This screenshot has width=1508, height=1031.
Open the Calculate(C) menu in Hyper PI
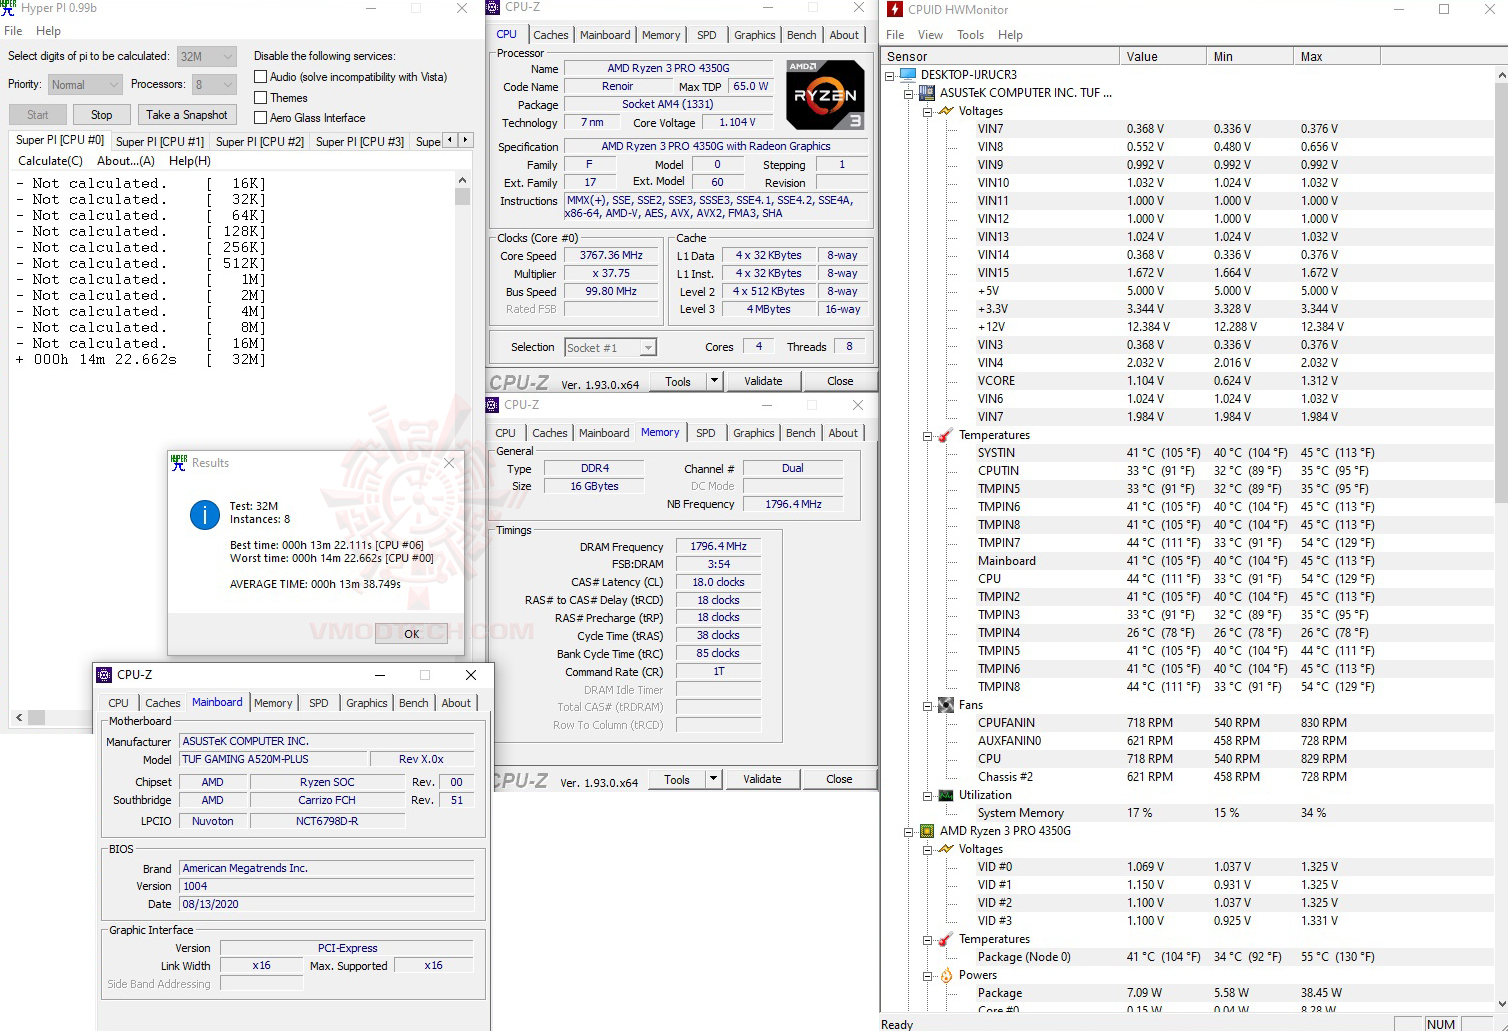[x=50, y=161]
